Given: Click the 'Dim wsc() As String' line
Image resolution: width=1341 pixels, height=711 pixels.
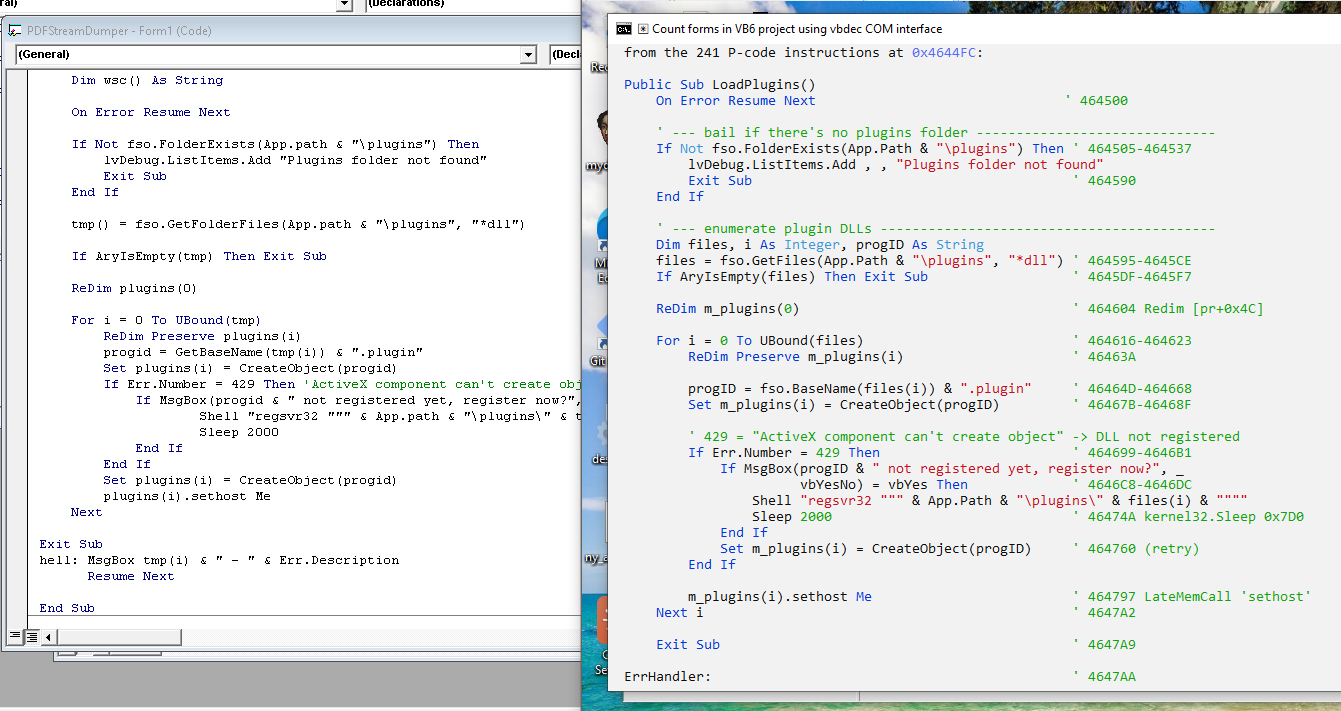Looking at the screenshot, I should [x=147, y=80].
